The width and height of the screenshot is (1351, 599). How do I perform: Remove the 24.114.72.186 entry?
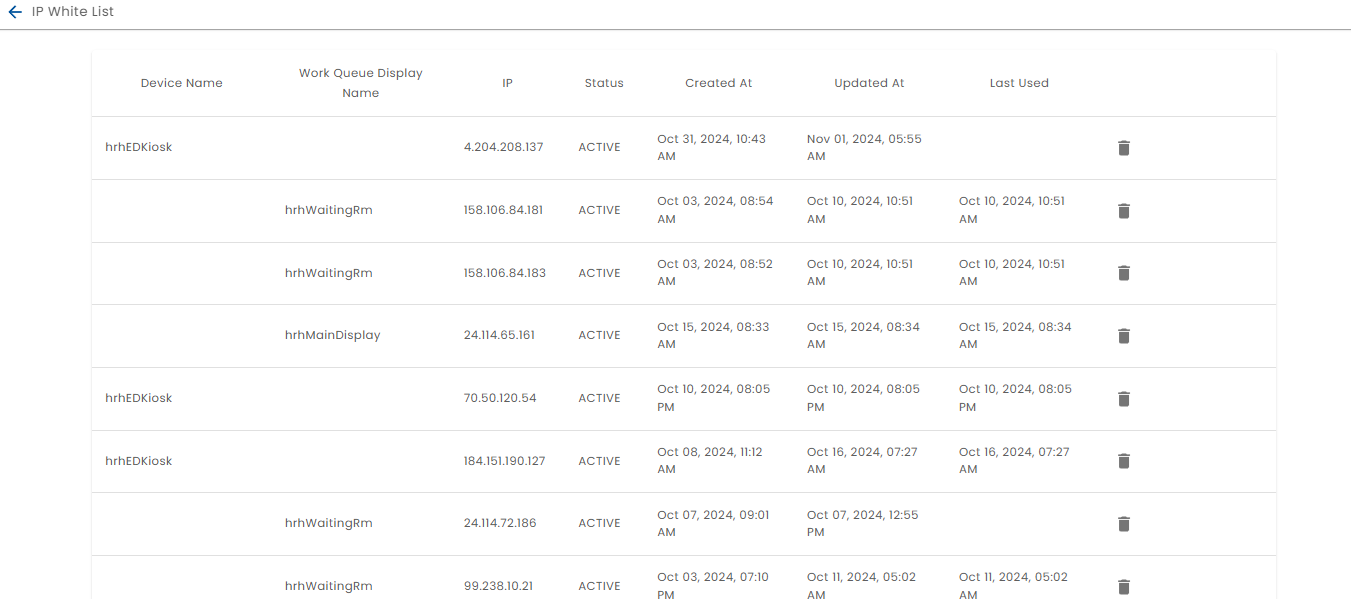[x=1123, y=524]
